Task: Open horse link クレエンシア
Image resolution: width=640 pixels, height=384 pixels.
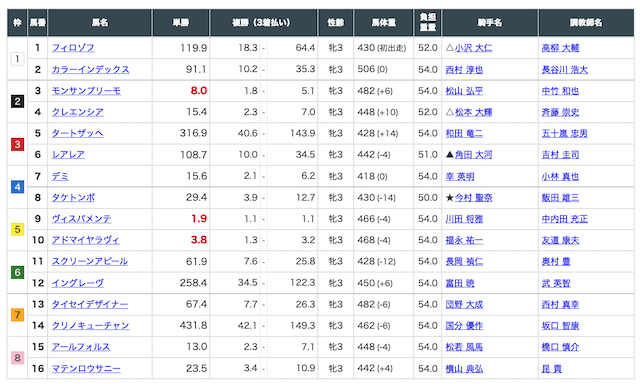Action: tap(78, 112)
